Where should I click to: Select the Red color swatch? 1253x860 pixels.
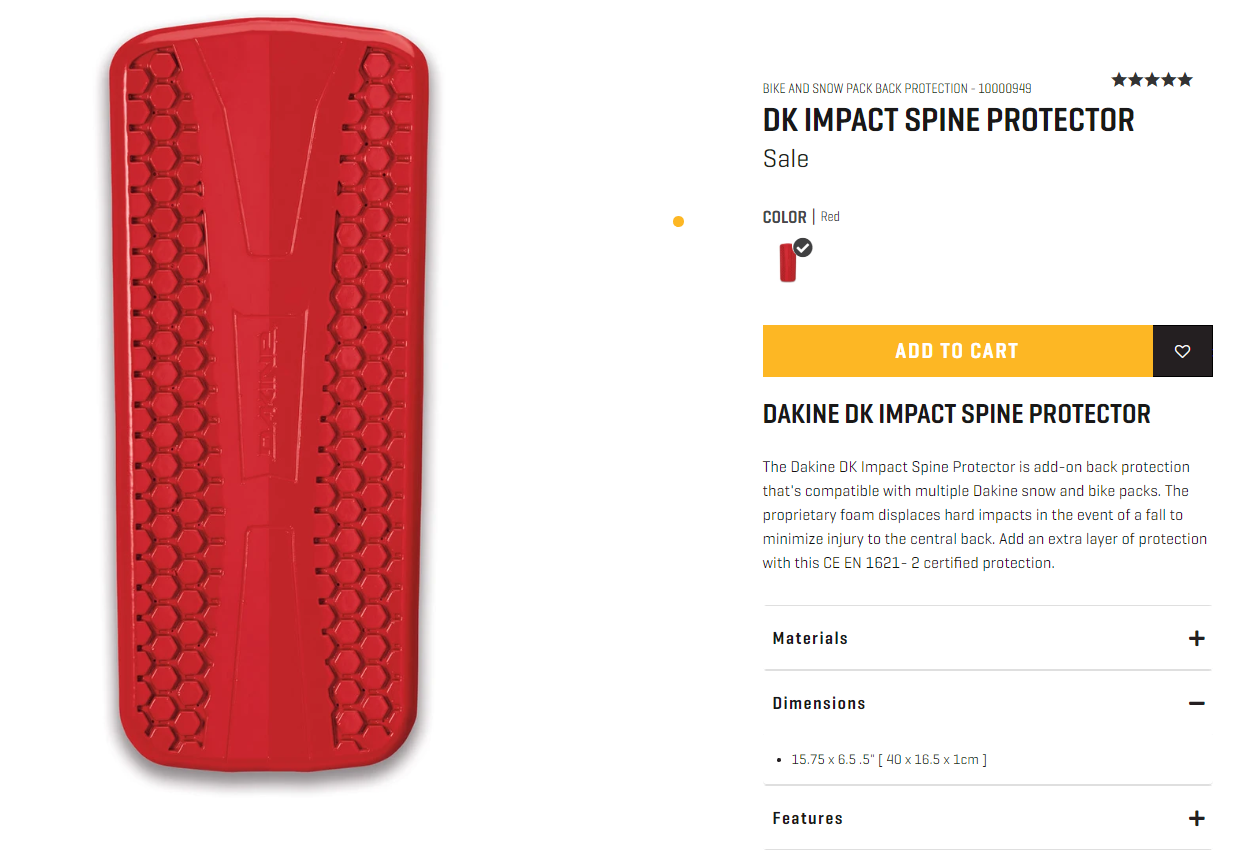(788, 262)
